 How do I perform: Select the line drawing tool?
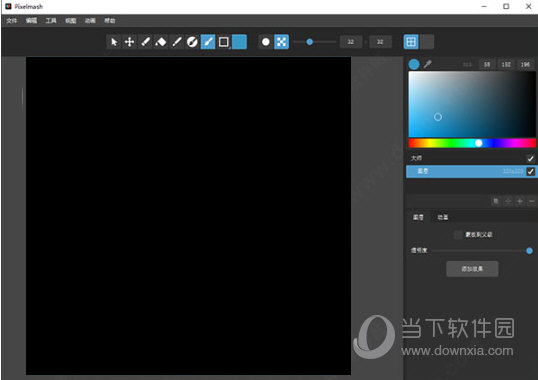tap(176, 42)
